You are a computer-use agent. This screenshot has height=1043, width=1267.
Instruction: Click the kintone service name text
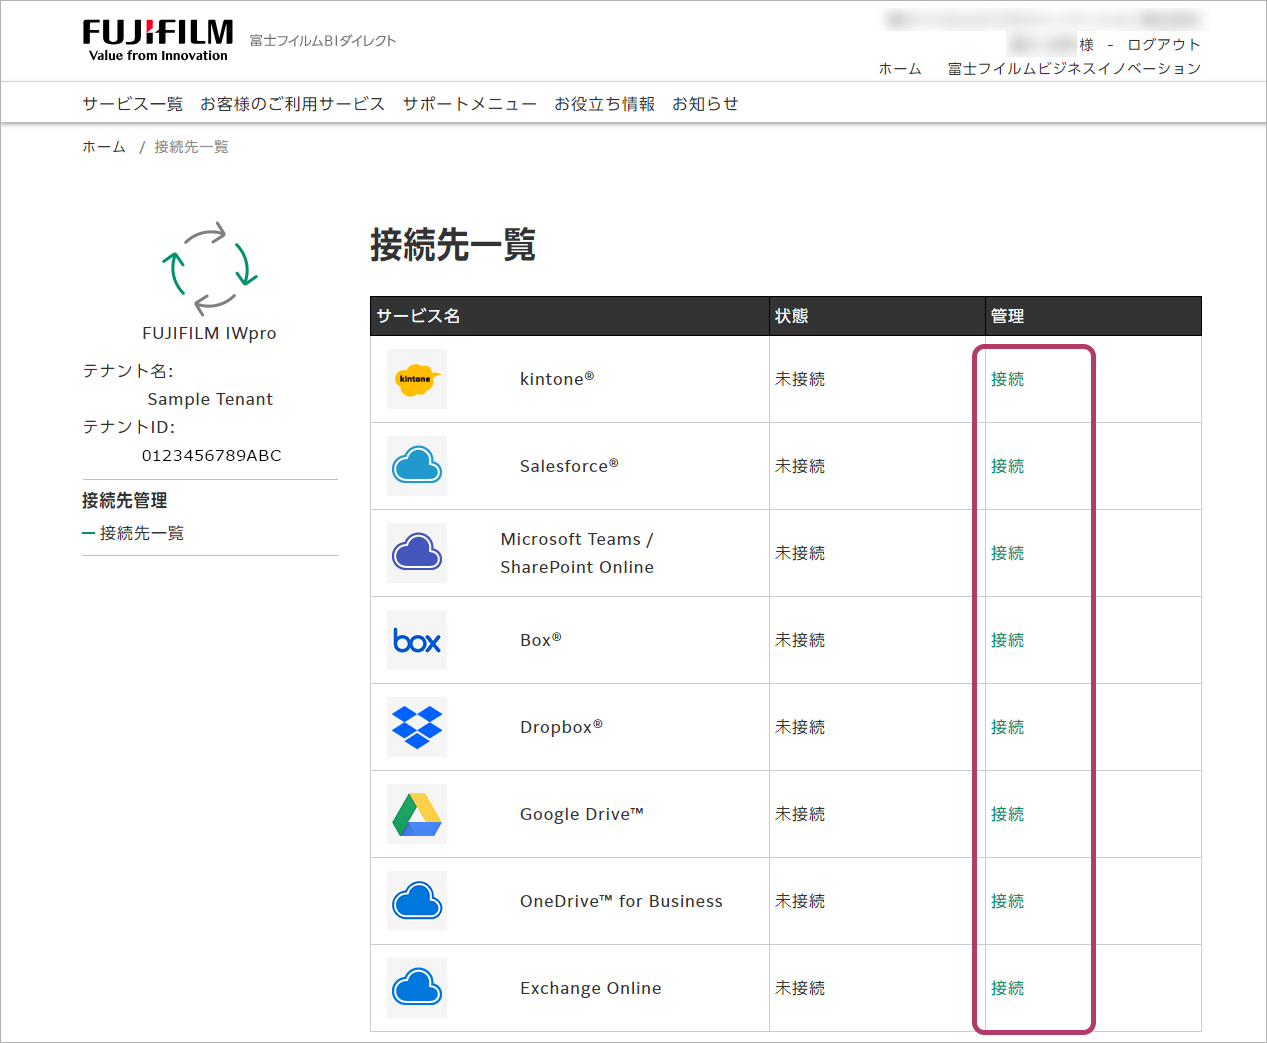click(x=557, y=379)
